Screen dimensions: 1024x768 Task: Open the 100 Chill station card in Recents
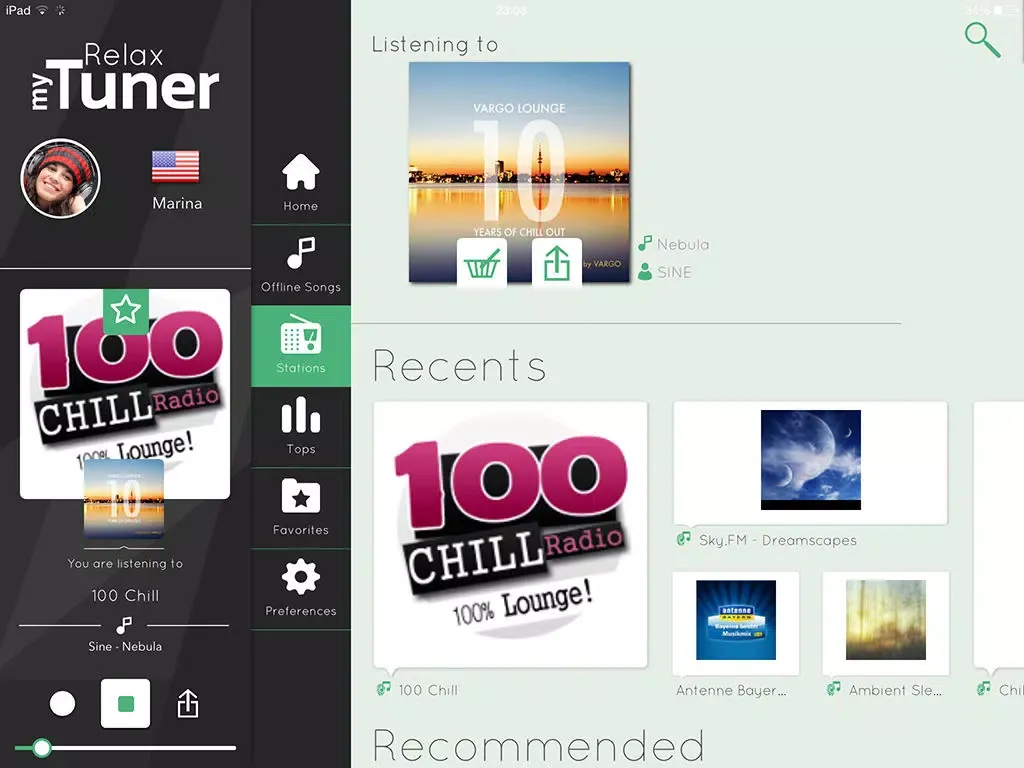pos(510,534)
